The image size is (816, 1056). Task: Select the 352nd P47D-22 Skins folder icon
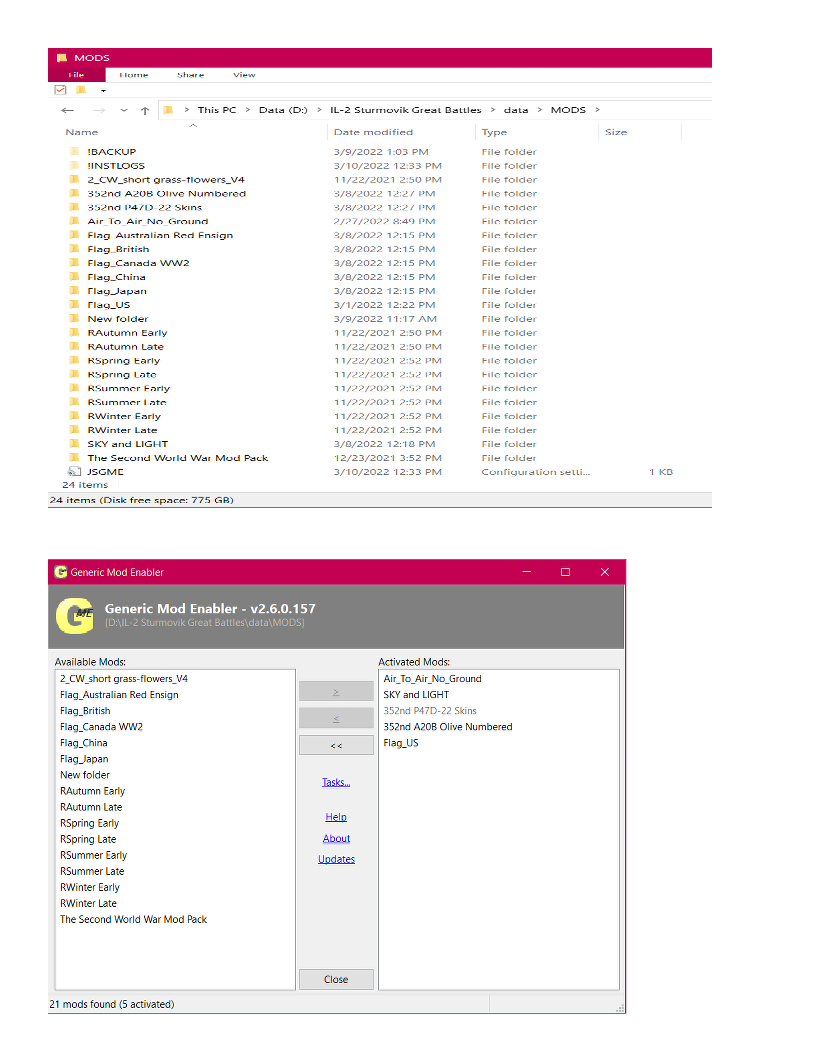pyautogui.click(x=74, y=207)
